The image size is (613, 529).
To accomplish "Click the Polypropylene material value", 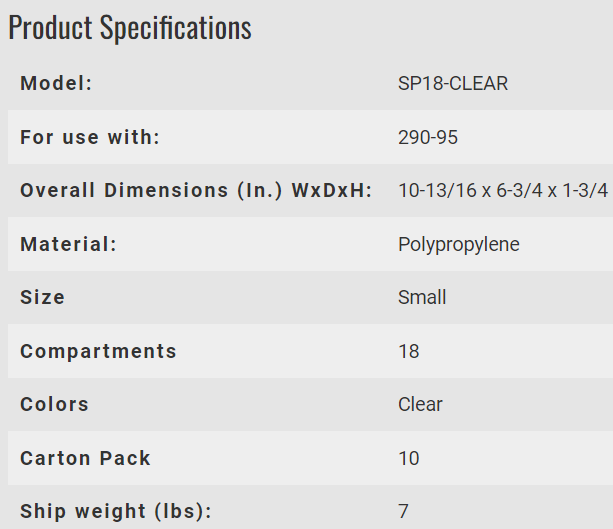I will pyautogui.click(x=459, y=245).
